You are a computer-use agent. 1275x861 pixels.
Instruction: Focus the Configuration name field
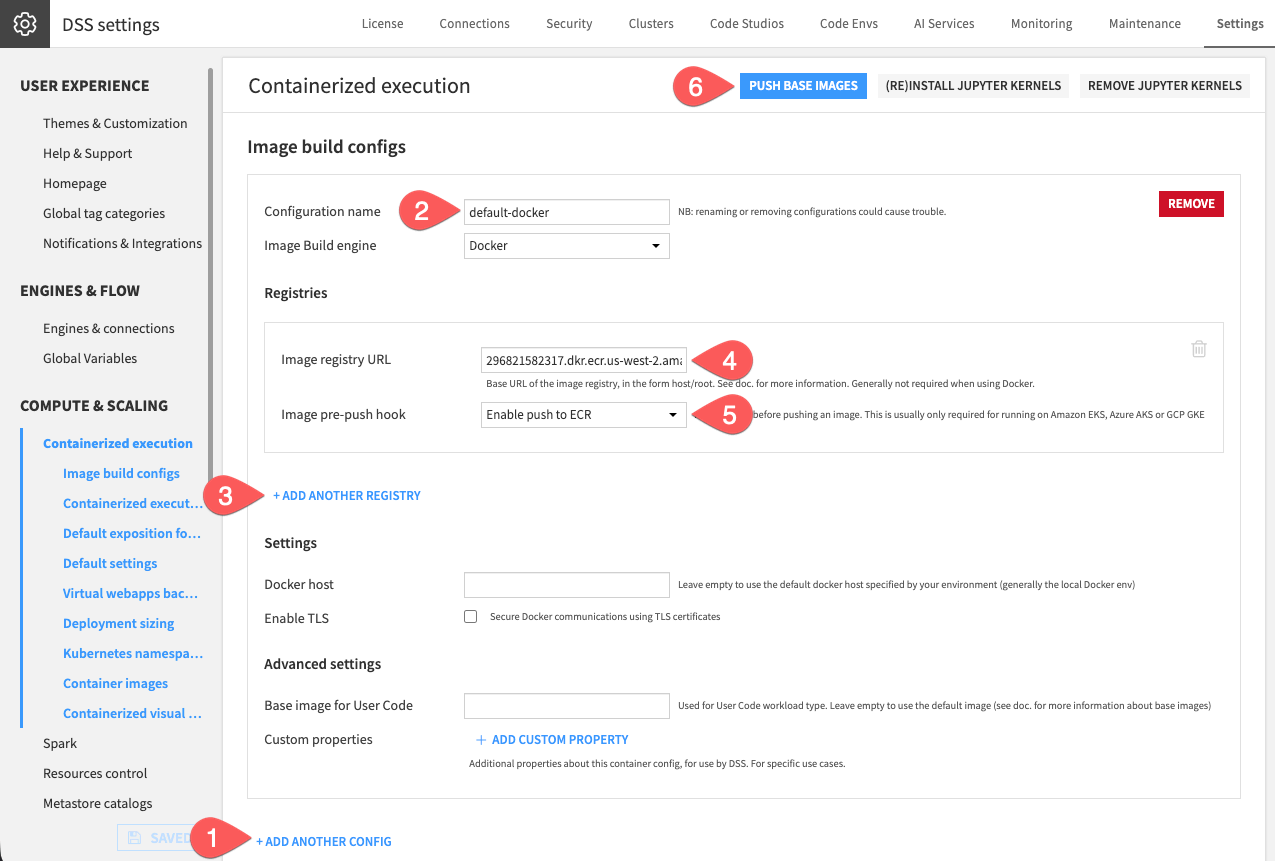567,212
